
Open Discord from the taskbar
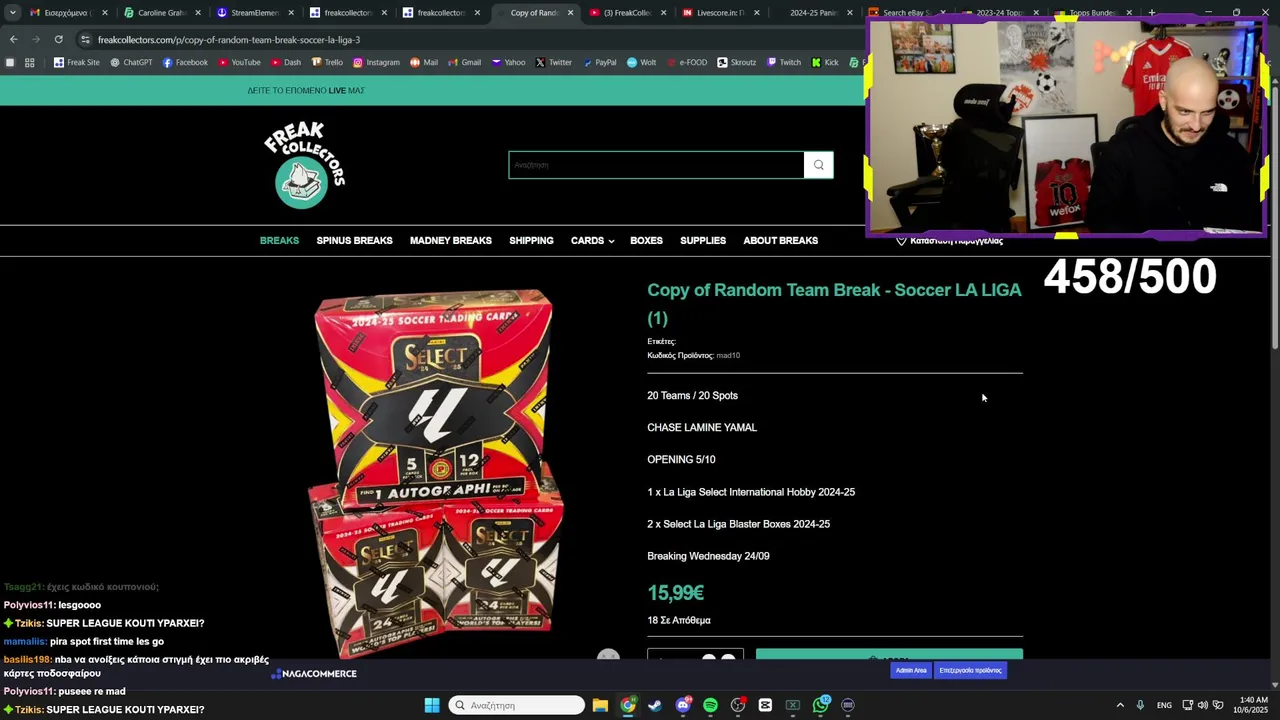[683, 705]
